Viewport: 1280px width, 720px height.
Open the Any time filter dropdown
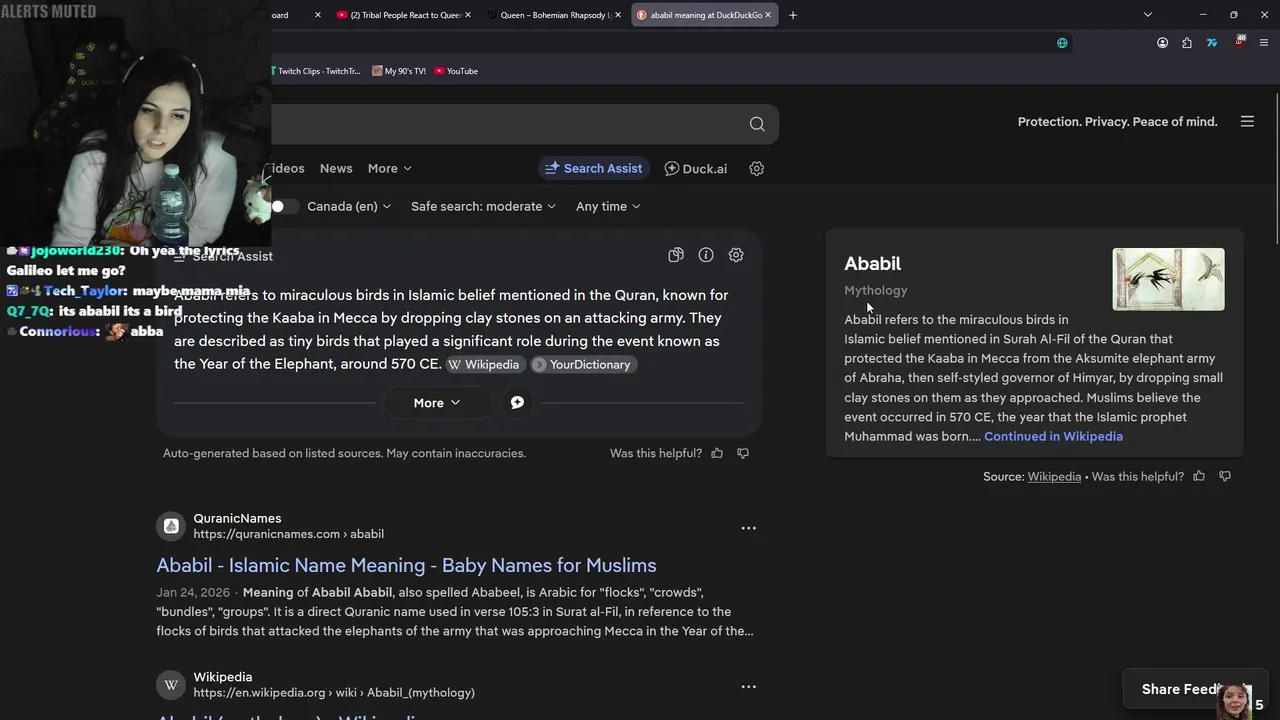pyautogui.click(x=608, y=206)
